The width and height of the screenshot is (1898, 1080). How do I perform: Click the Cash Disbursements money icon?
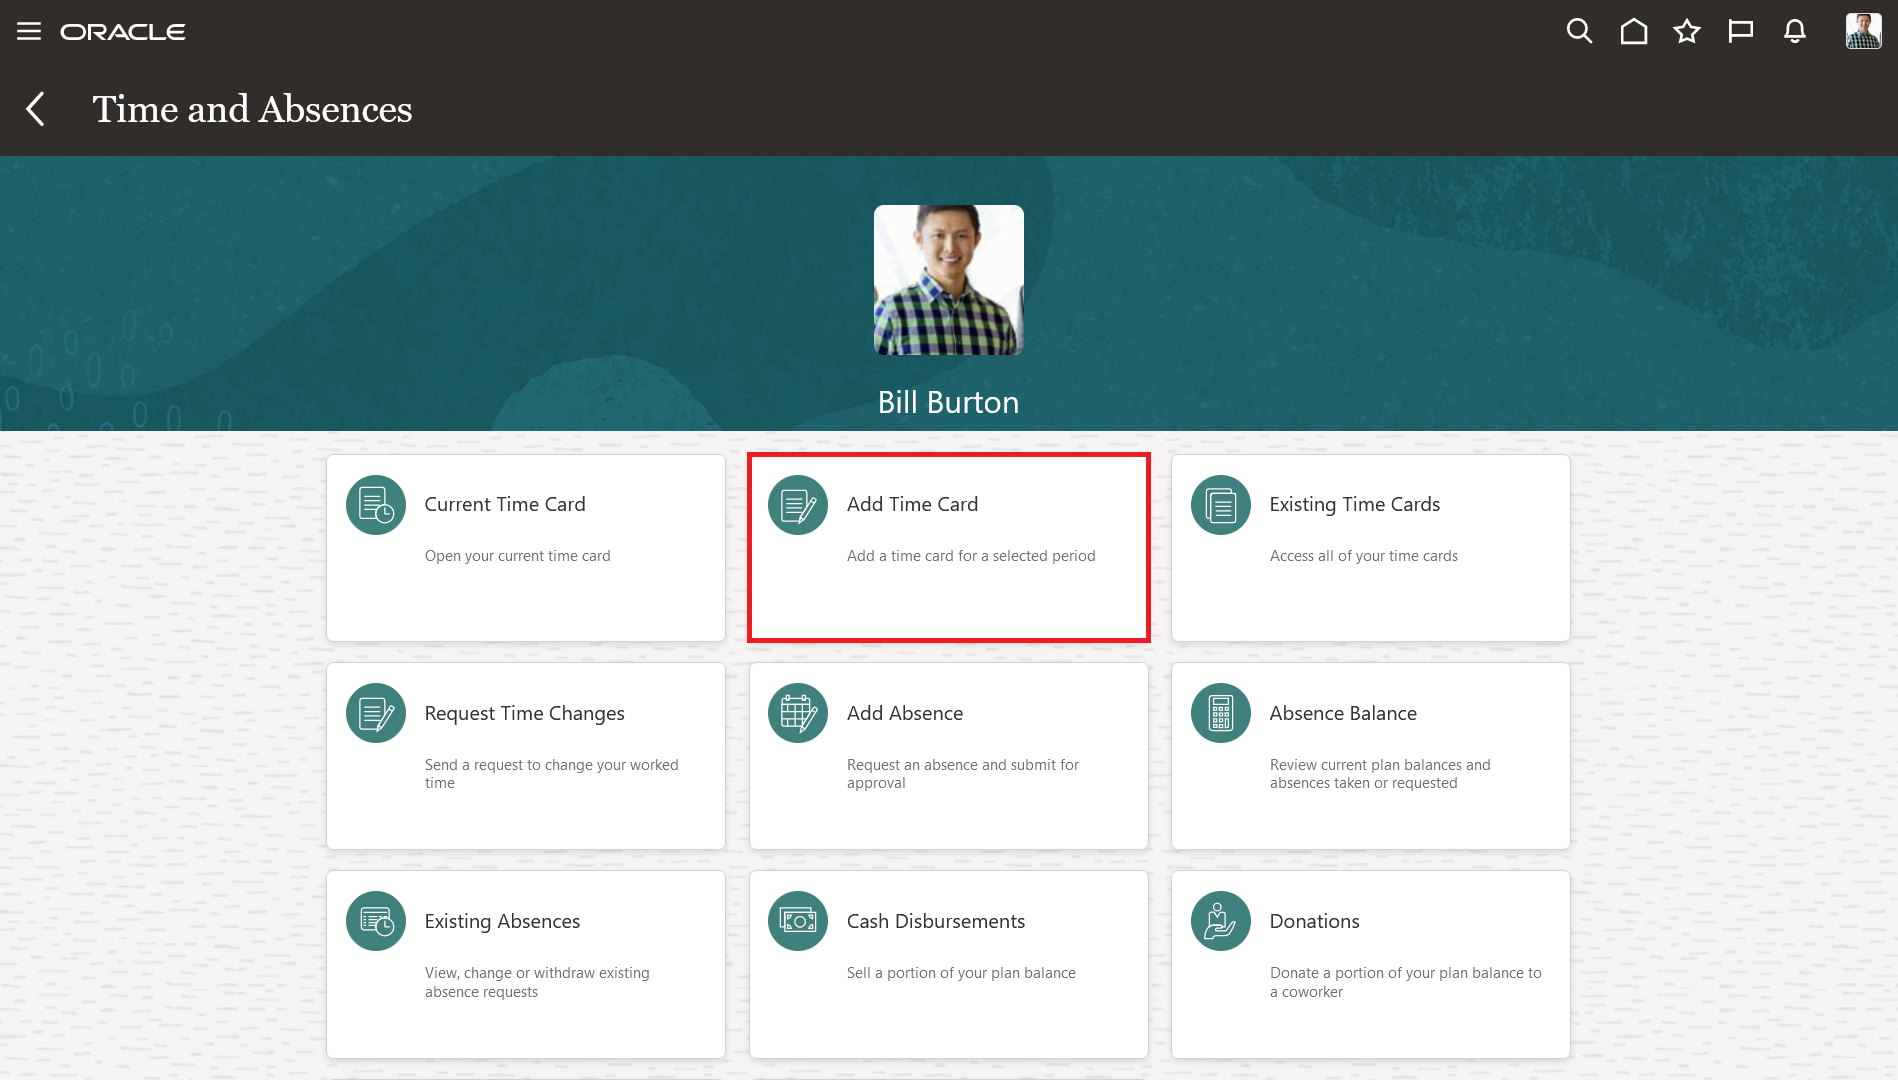pyautogui.click(x=797, y=921)
